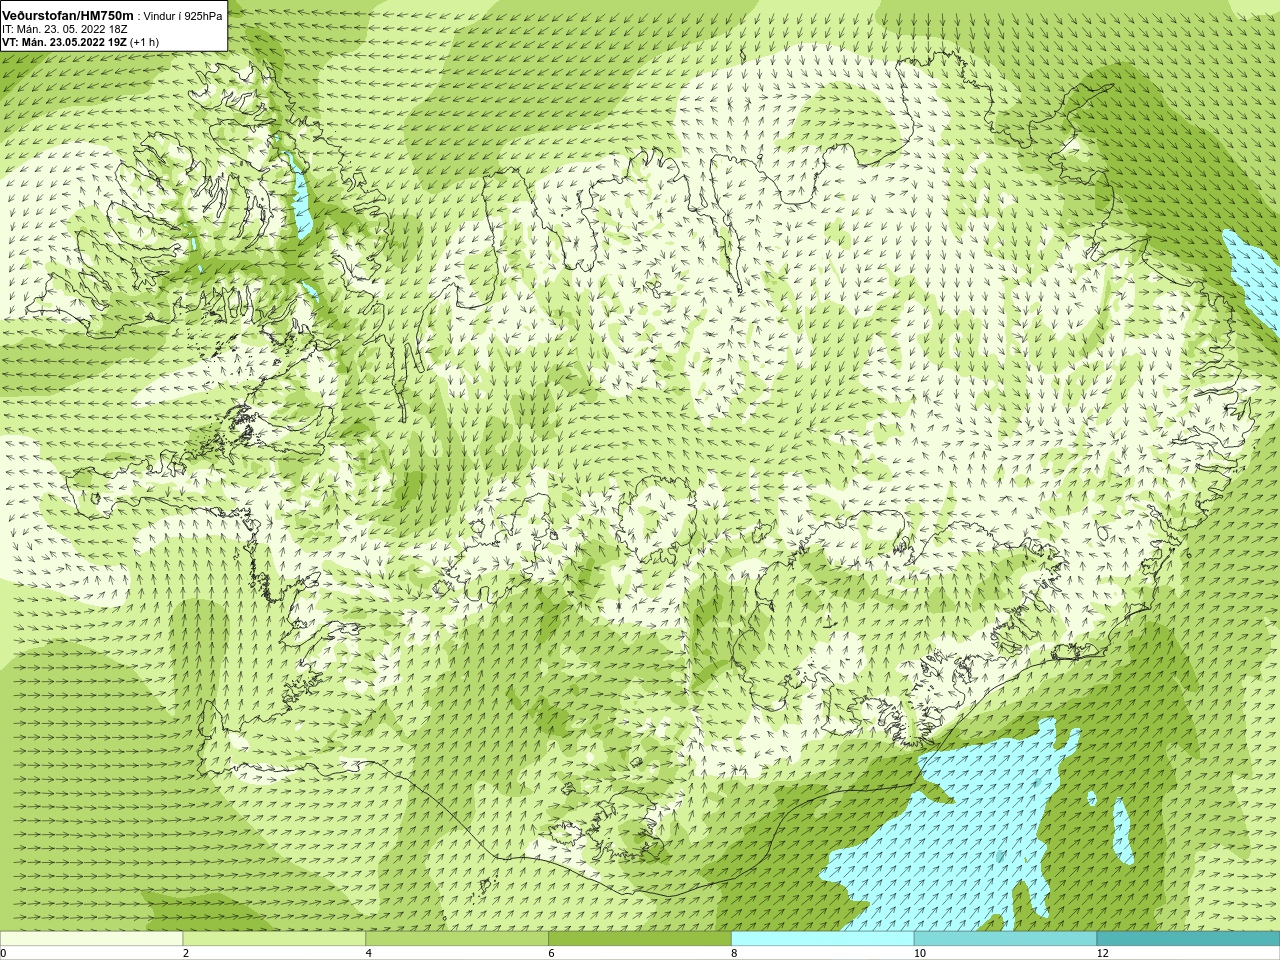Click the legend scale label "6"

(551, 953)
